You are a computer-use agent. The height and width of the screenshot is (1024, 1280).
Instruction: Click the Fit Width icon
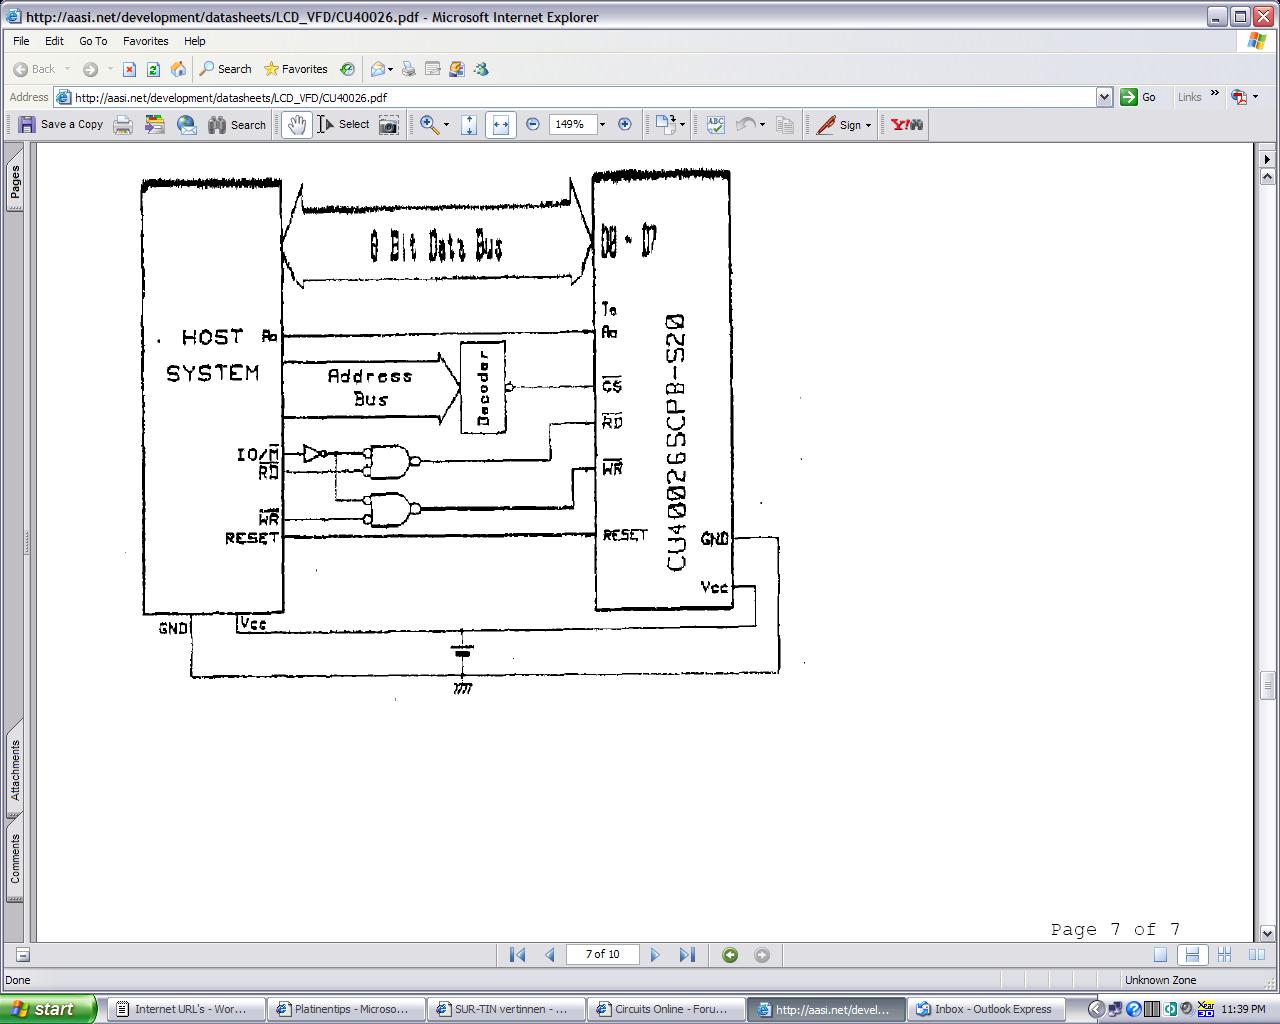pyautogui.click(x=500, y=125)
